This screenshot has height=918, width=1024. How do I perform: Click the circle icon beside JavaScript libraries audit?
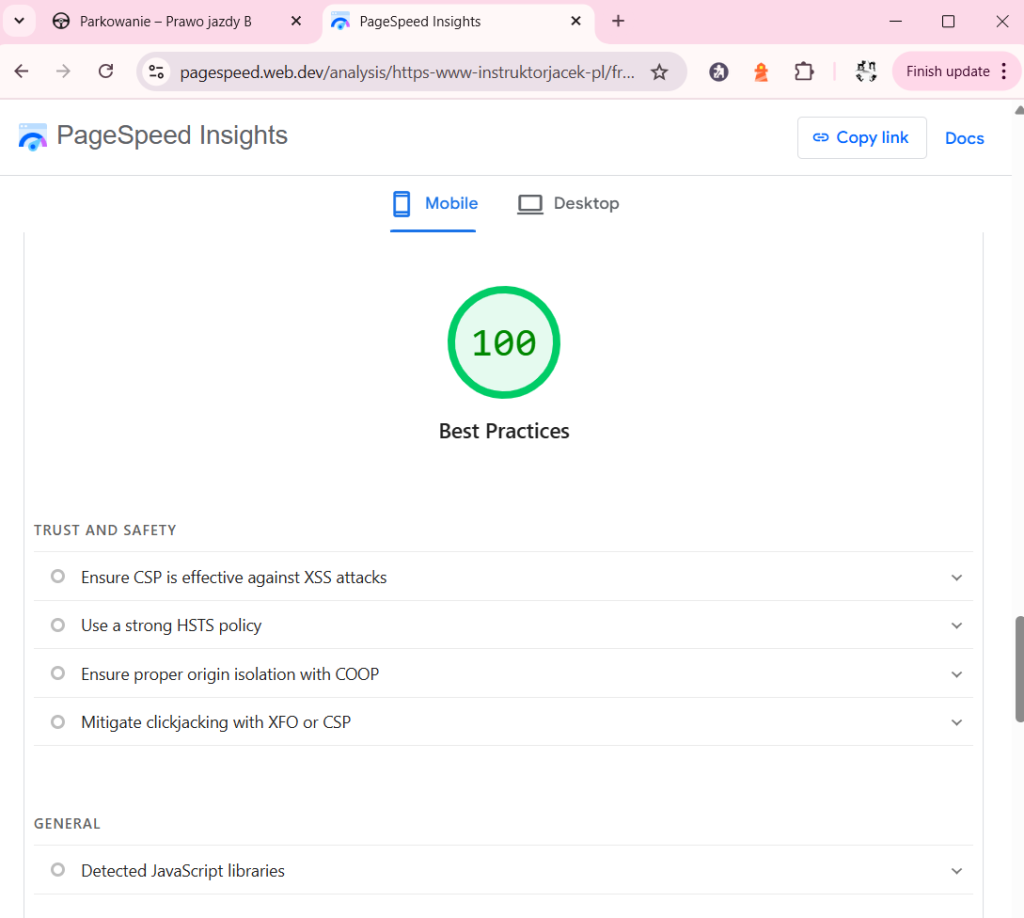click(x=57, y=870)
